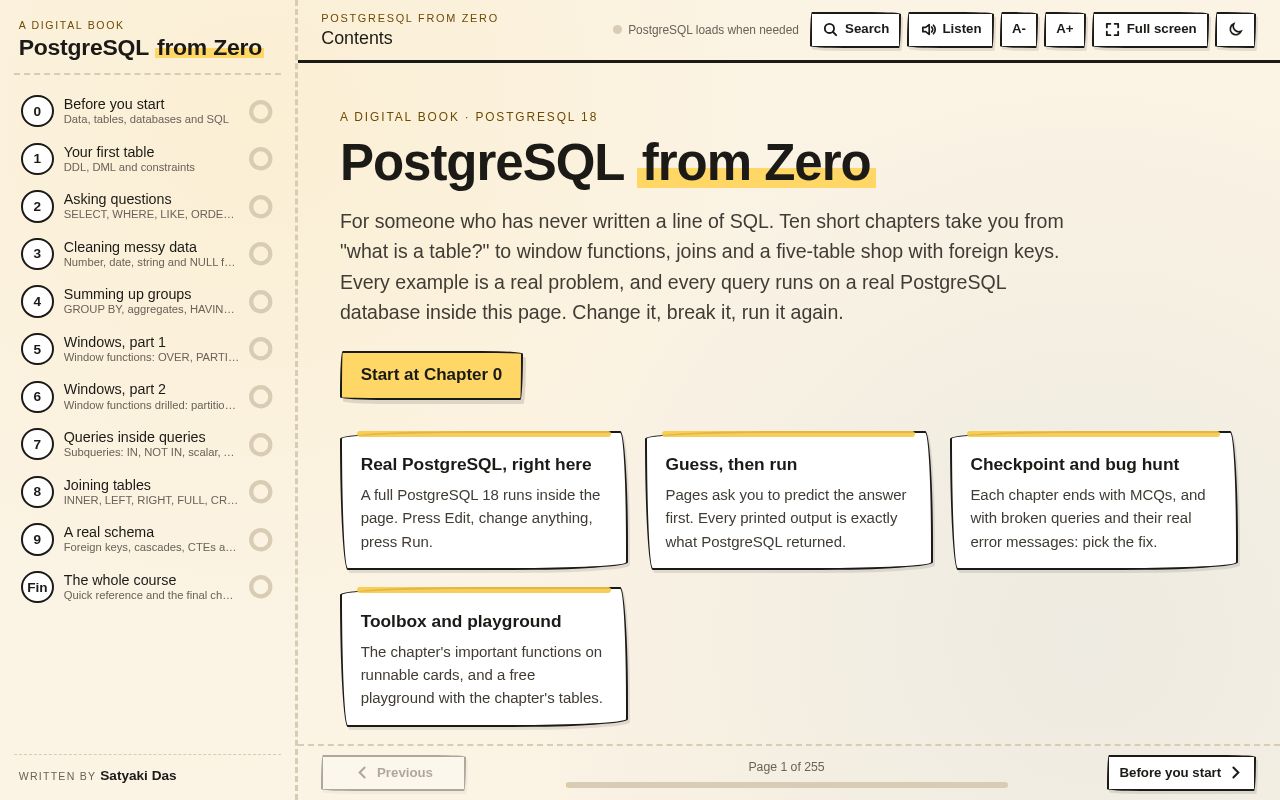This screenshot has height=800, width=1280.
Task: Click the progress ring for Your first table
Action: click(x=261, y=159)
